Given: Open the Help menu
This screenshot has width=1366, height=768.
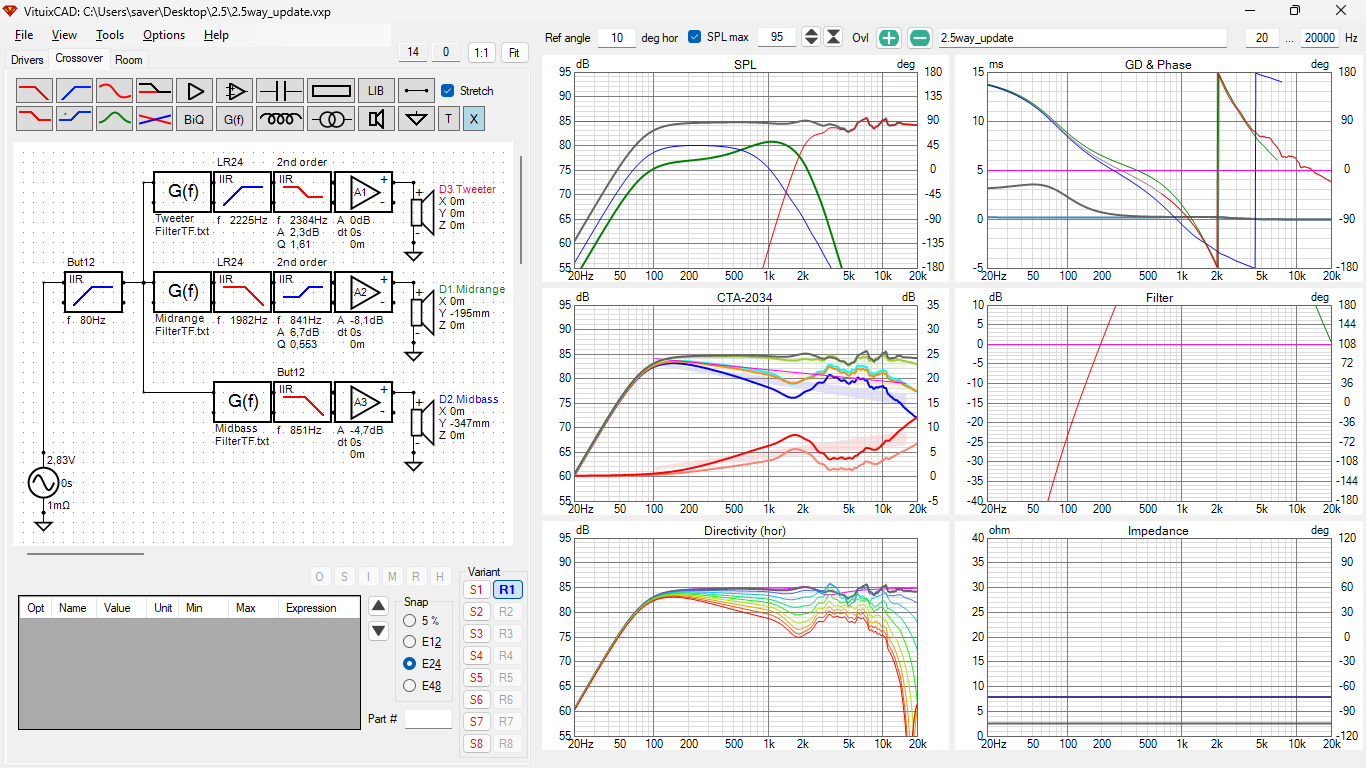Looking at the screenshot, I should pos(216,35).
